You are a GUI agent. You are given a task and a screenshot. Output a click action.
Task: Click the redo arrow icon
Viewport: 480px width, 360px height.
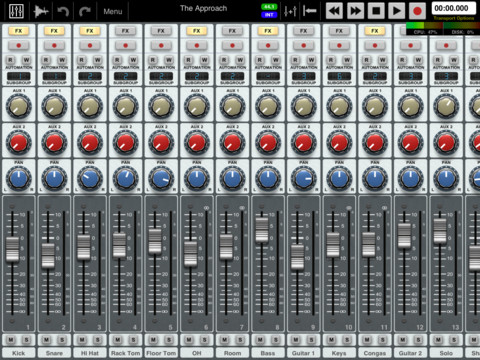tap(85, 11)
